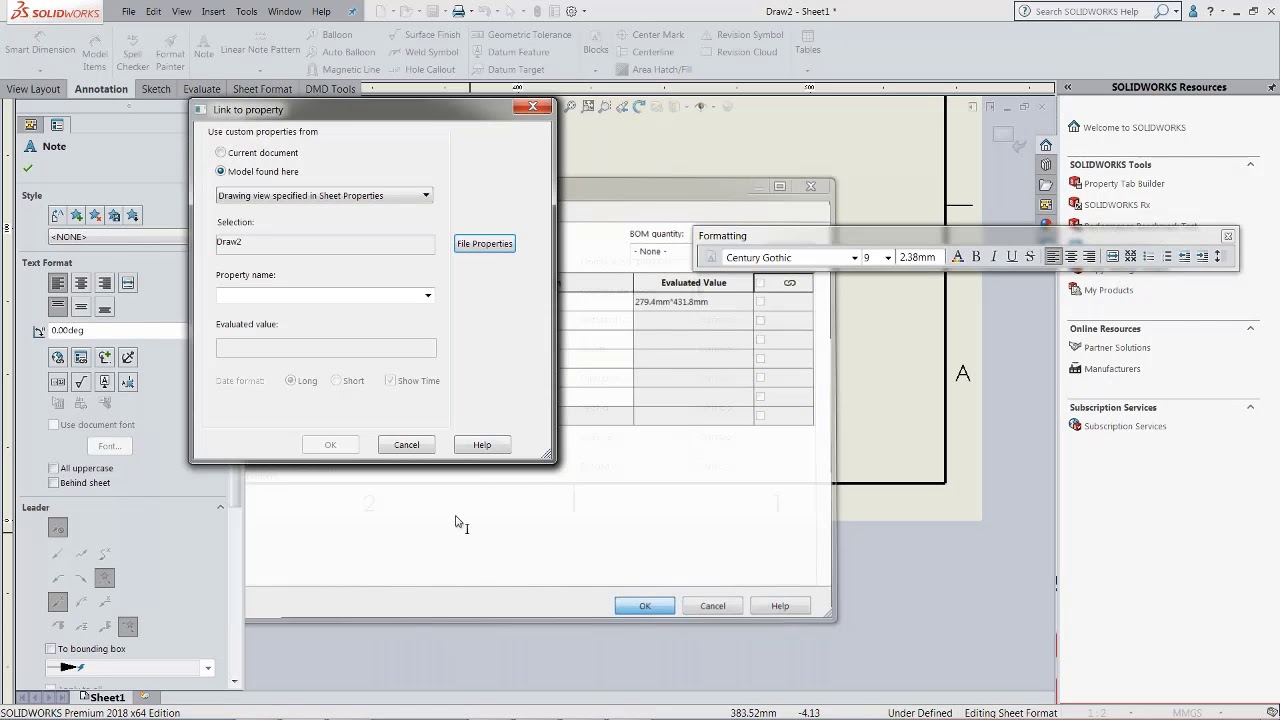The image size is (1280, 720).
Task: Insert numbered list from Formatting toolbar
Action: tap(1167, 257)
